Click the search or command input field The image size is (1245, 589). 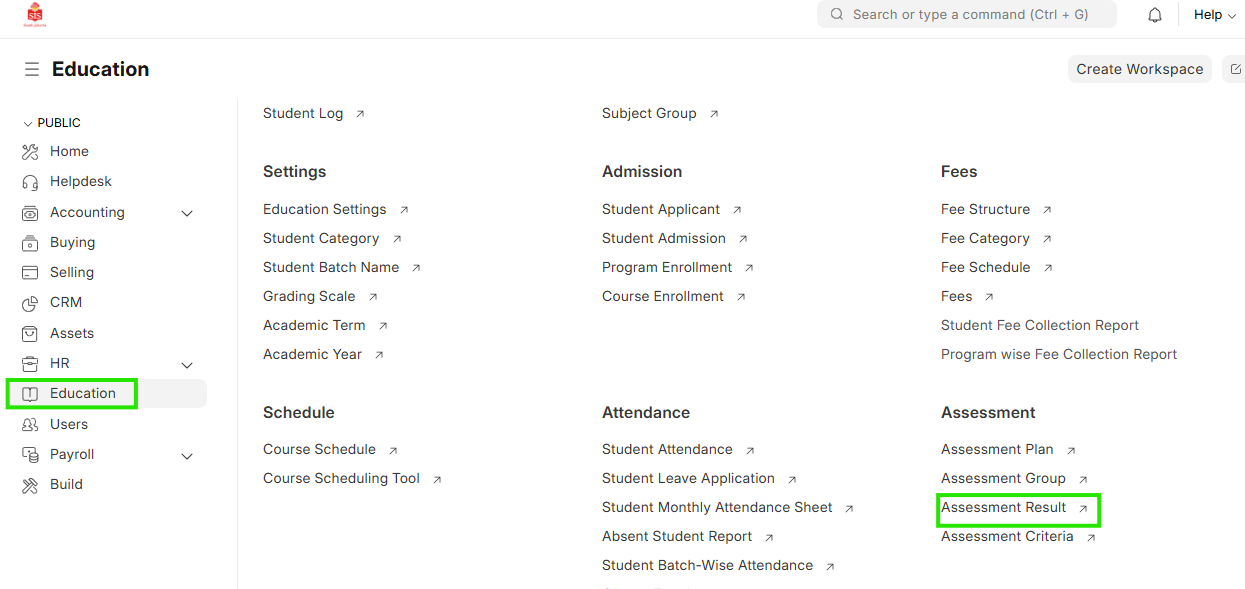click(966, 15)
